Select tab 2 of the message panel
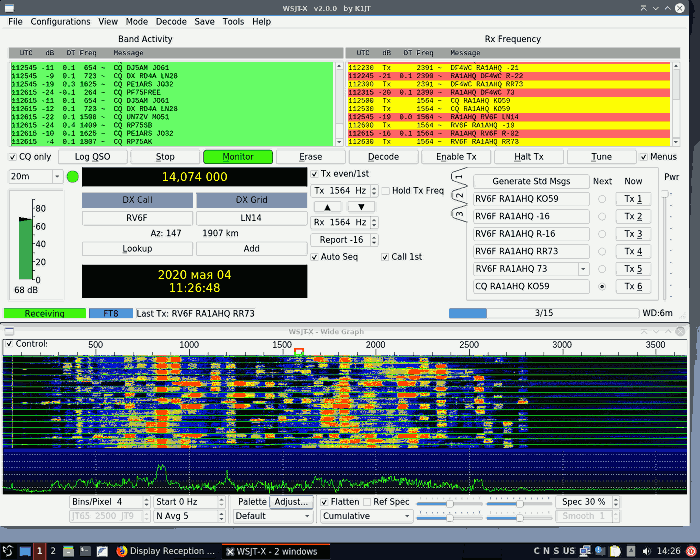Screen dimensions: 700x560 point(460,196)
